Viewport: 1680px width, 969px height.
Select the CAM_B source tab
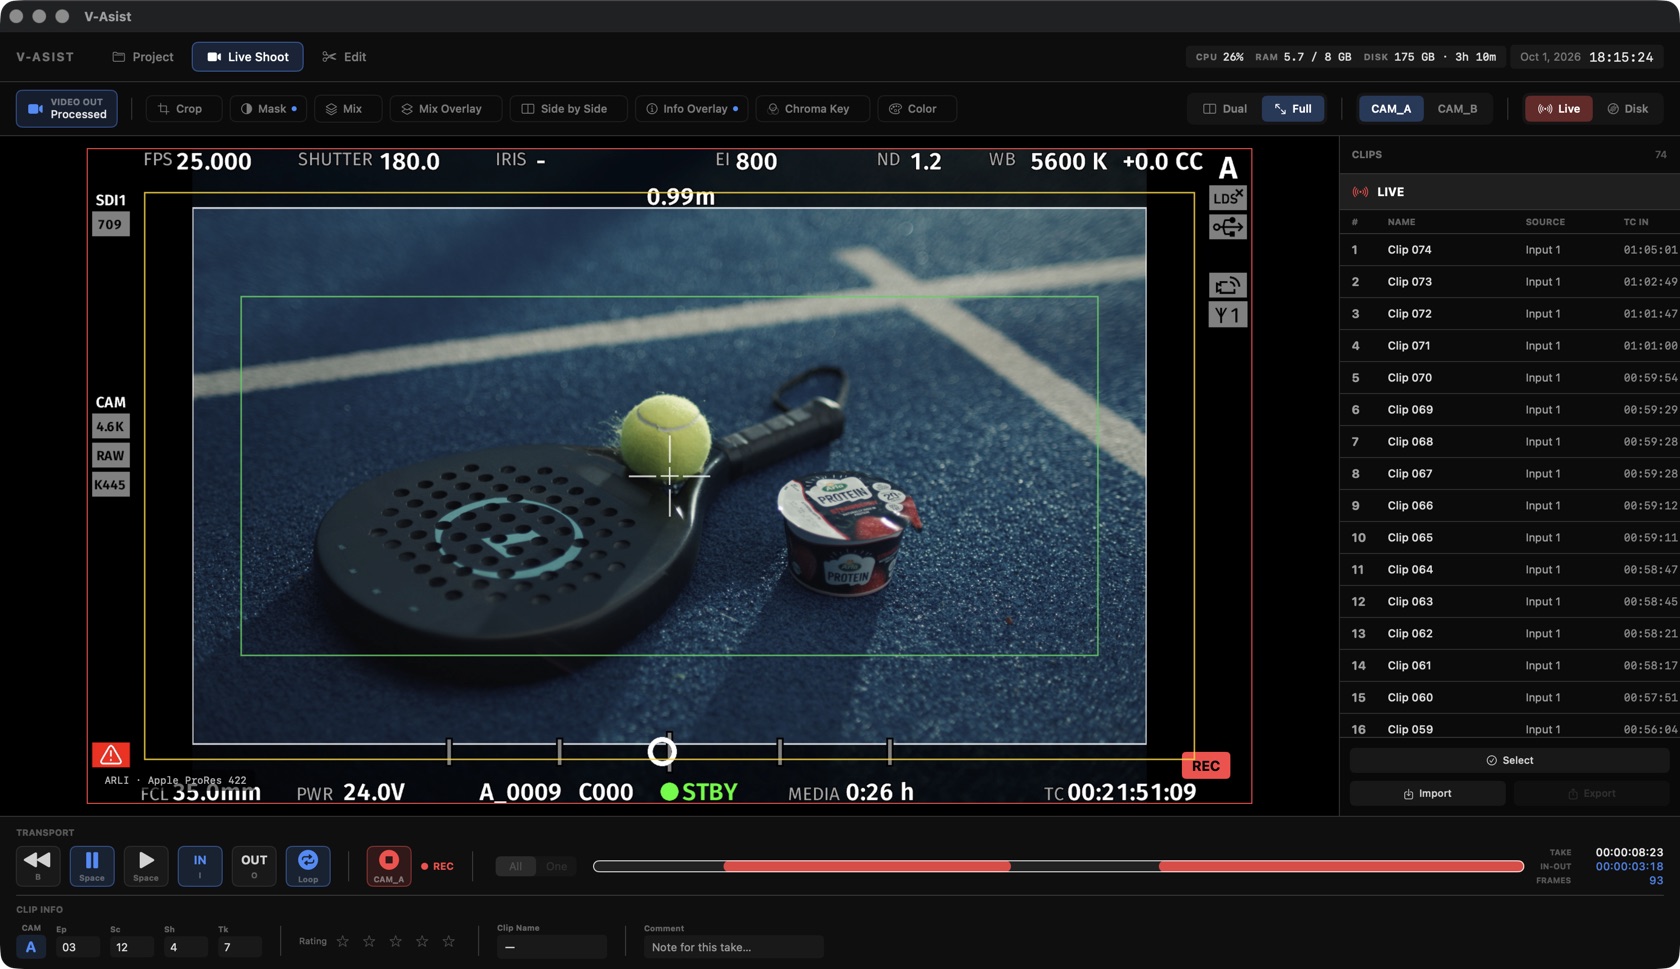(1457, 109)
